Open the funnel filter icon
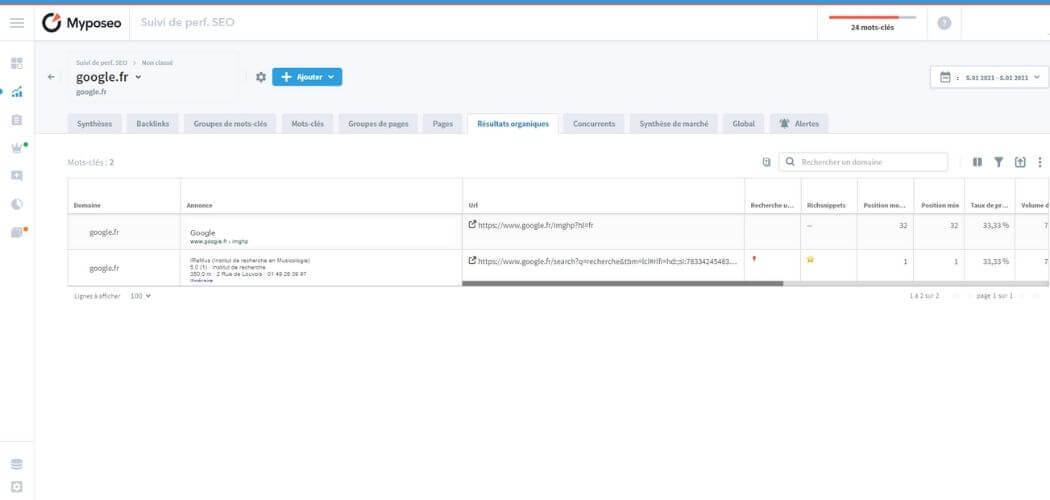The image size is (1050, 500). (x=998, y=162)
